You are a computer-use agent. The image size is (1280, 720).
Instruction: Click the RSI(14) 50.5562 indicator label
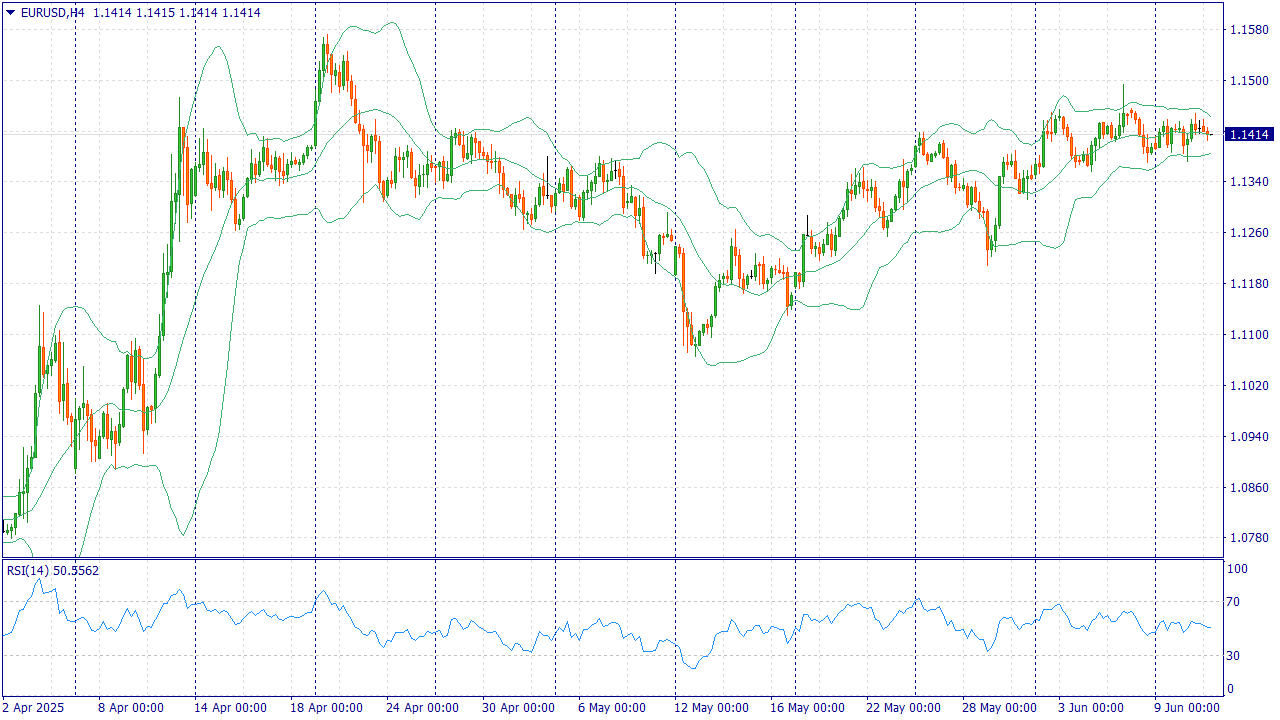[x=53, y=570]
